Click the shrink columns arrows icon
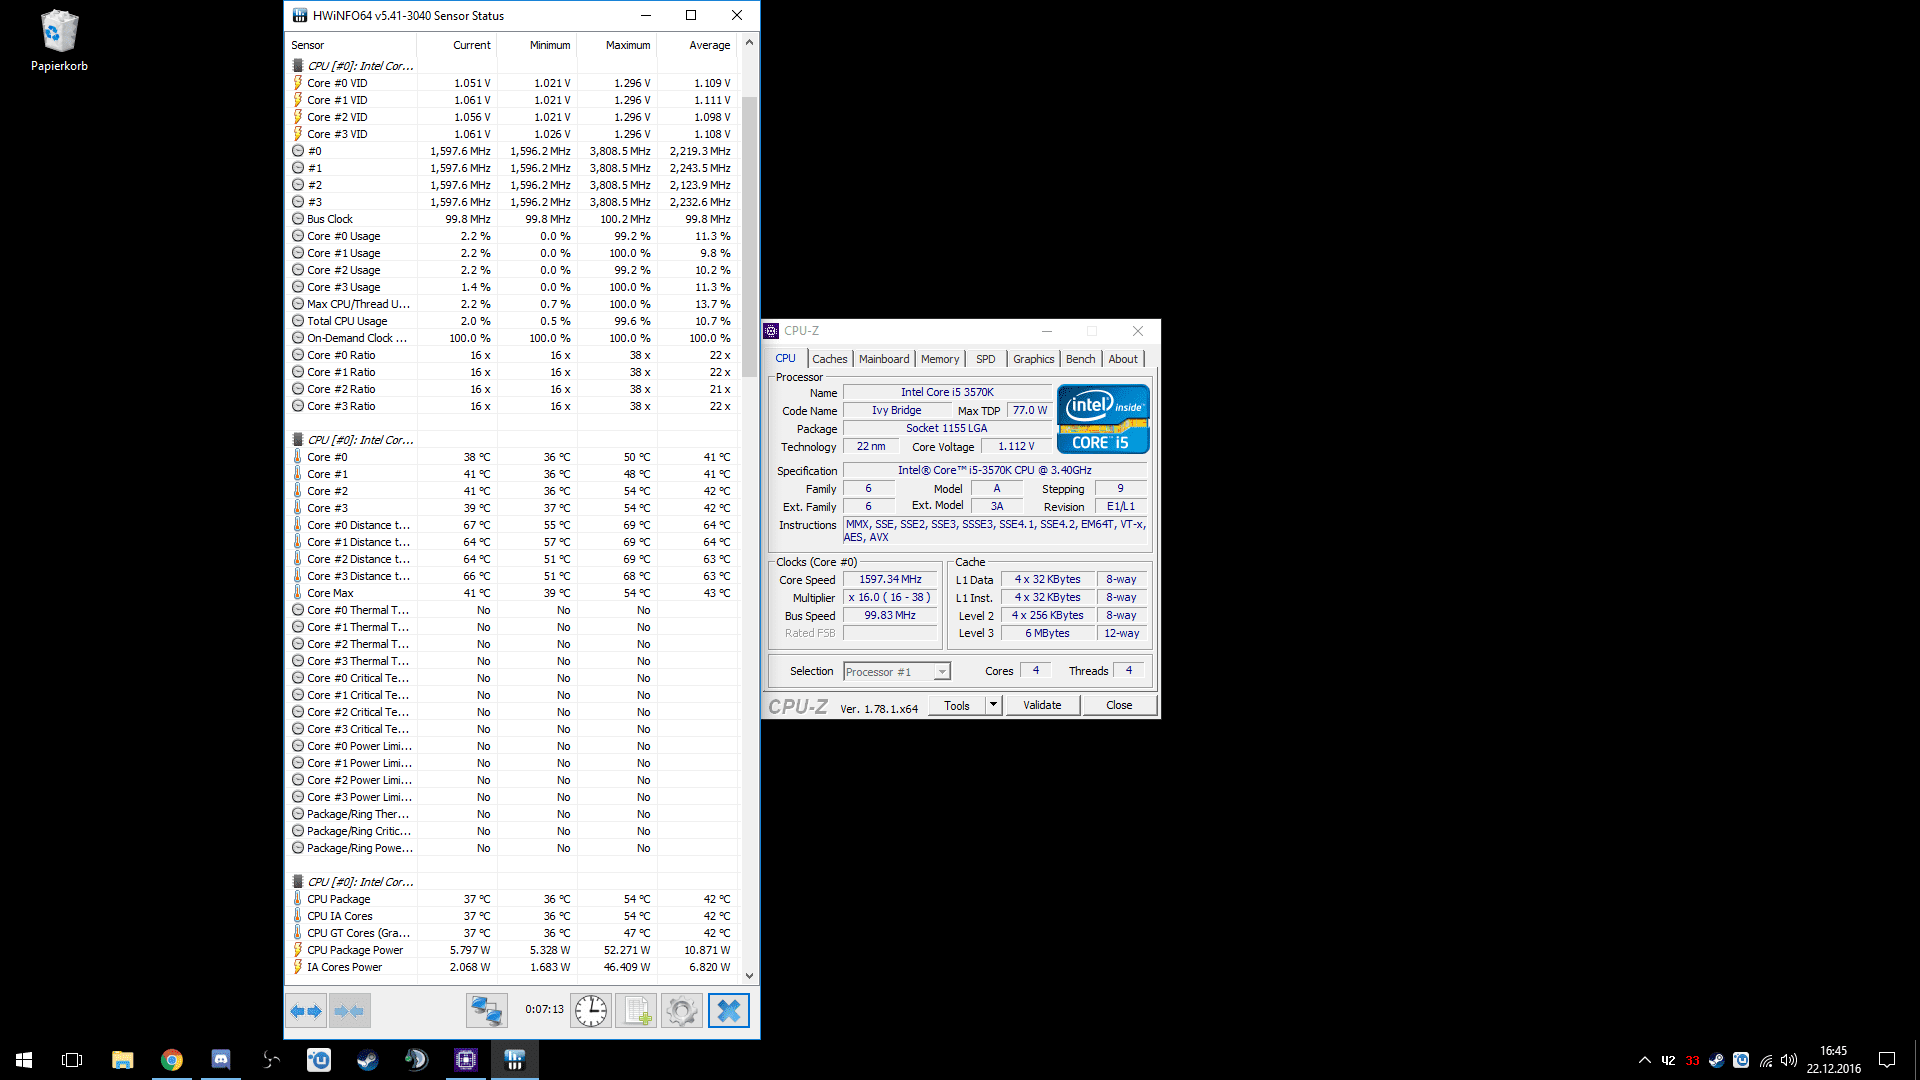Screen dimensions: 1920x1080 tap(350, 1011)
